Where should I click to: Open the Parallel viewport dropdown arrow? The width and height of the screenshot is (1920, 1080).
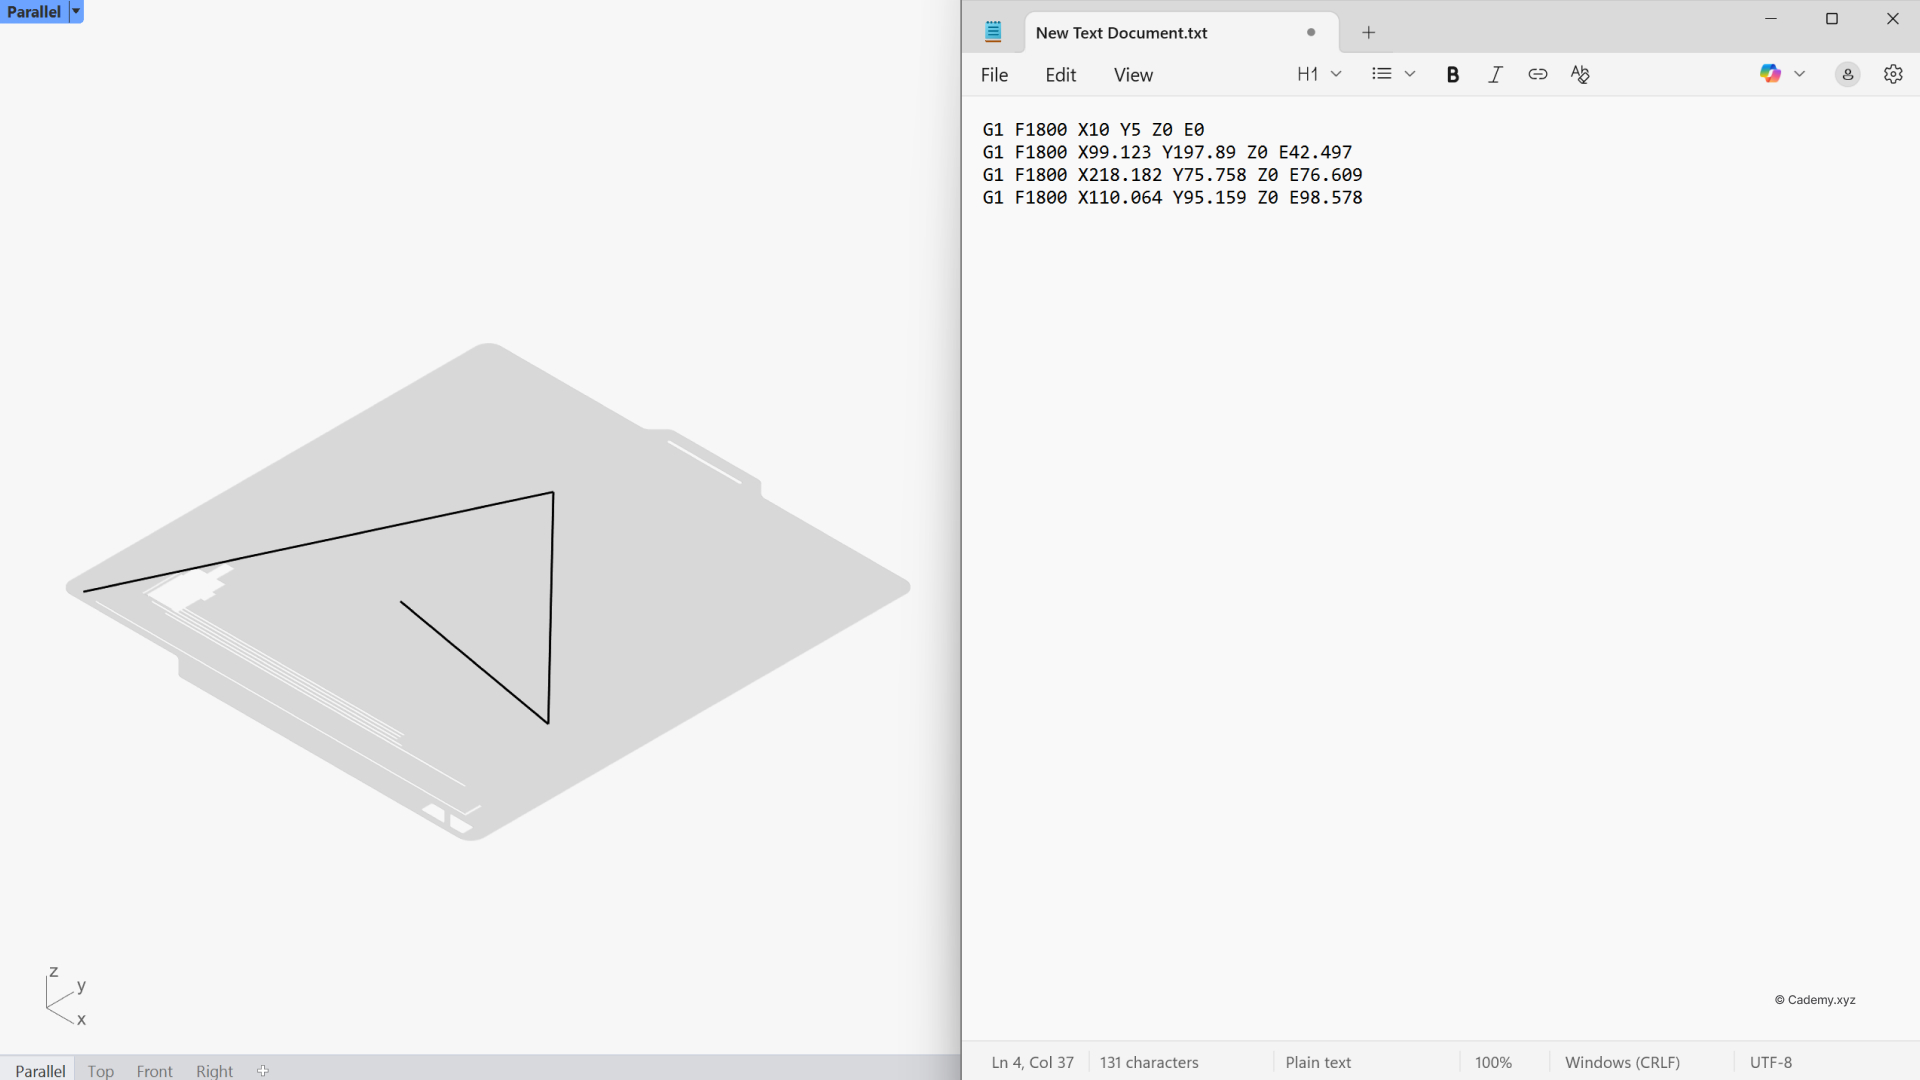76,12
